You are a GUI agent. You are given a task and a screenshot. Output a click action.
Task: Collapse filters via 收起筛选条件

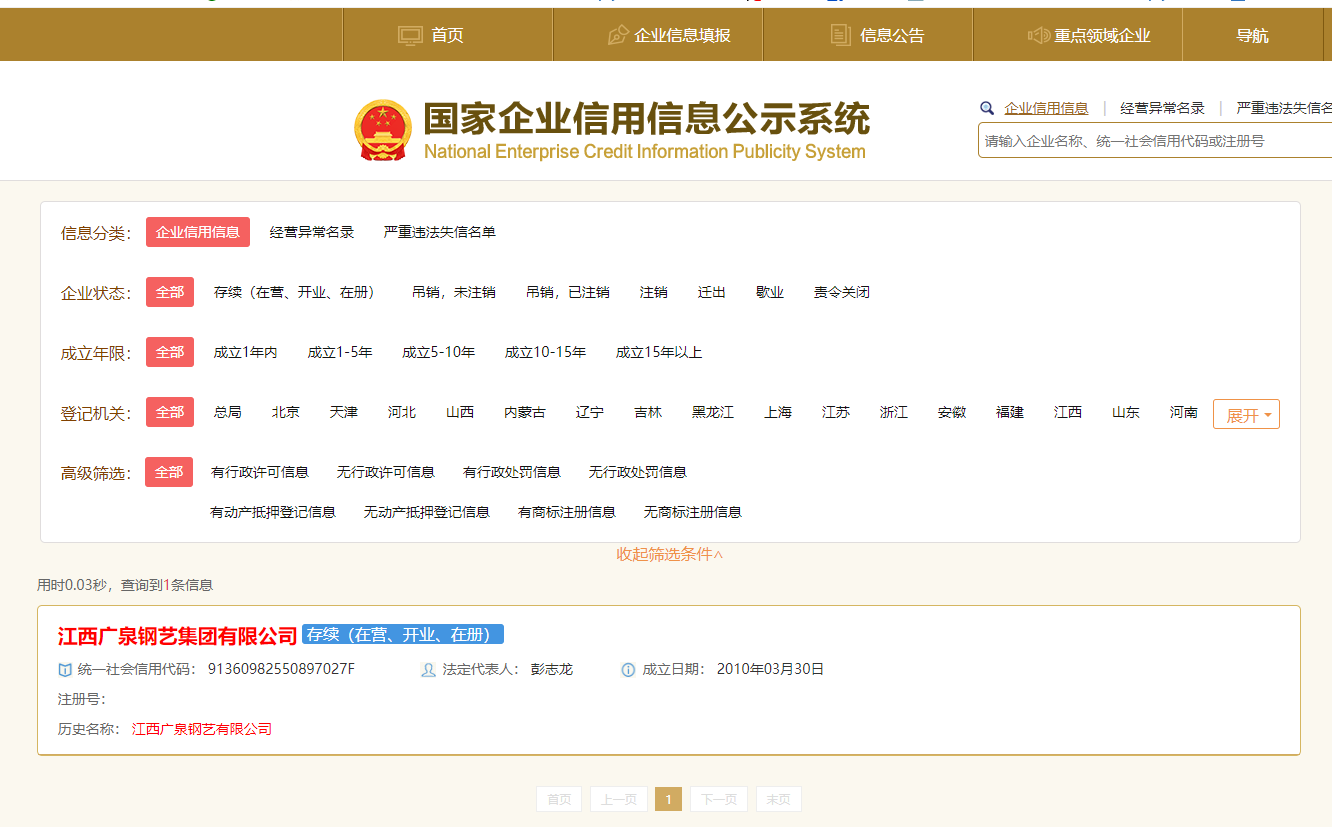[x=669, y=554]
